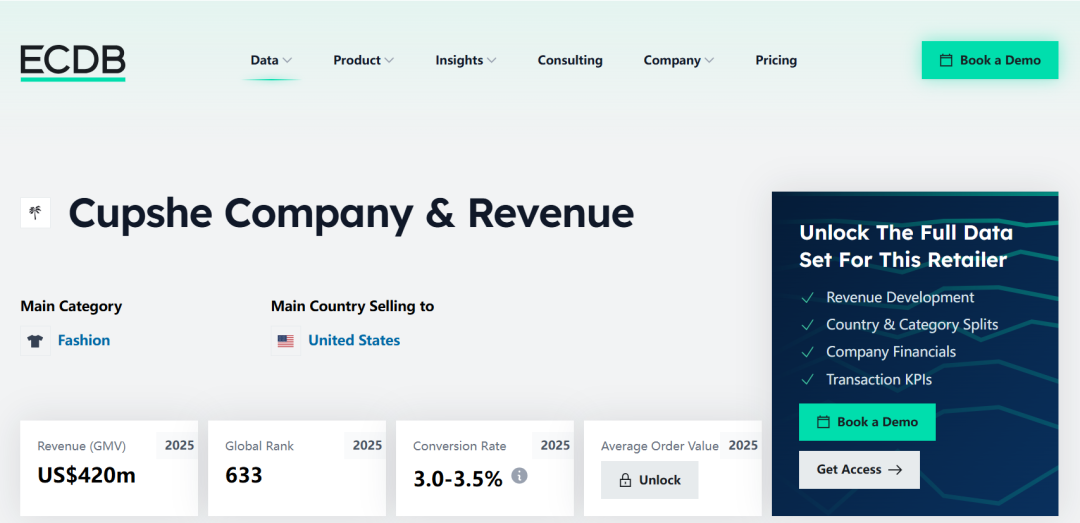Click the Main Country Selling to label
This screenshot has height=523, width=1080.
pyautogui.click(x=353, y=306)
